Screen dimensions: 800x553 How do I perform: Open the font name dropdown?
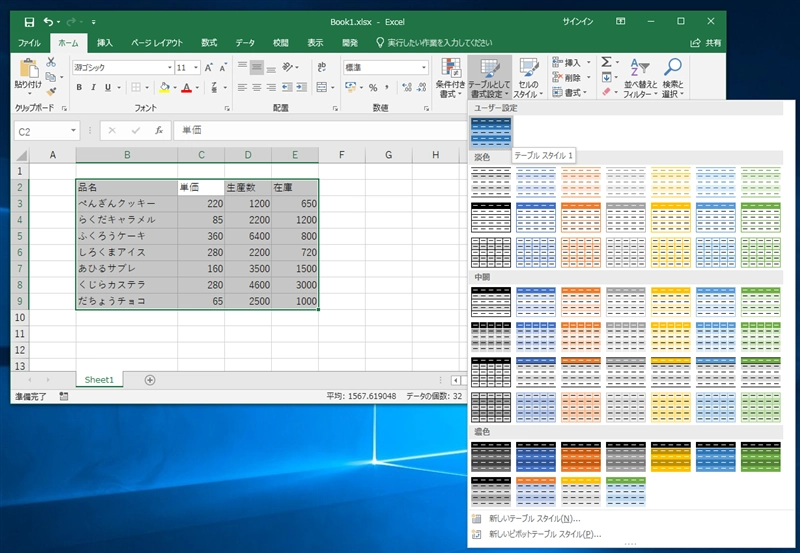pyautogui.click(x=170, y=67)
